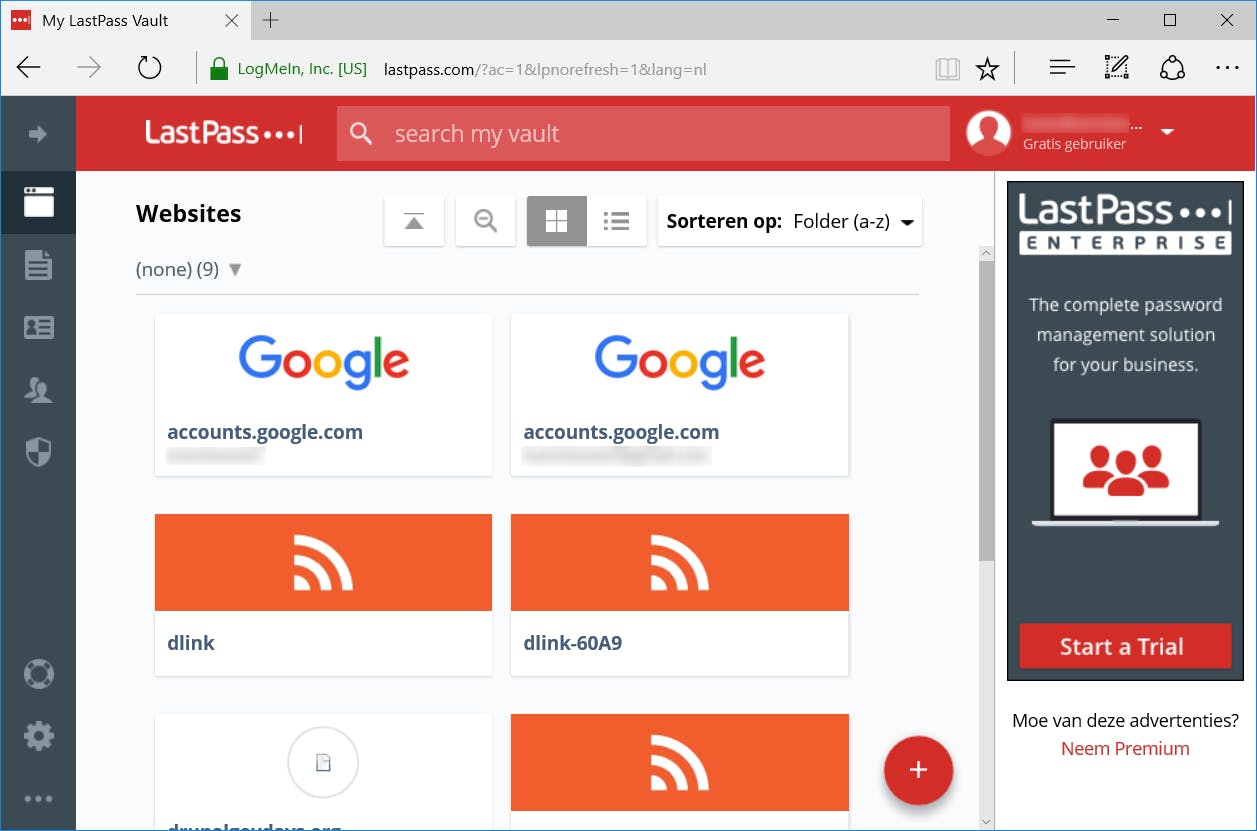Screen dimensions: 1257x831
Task: Click the scrollbar down arrow
Action: click(x=987, y=822)
